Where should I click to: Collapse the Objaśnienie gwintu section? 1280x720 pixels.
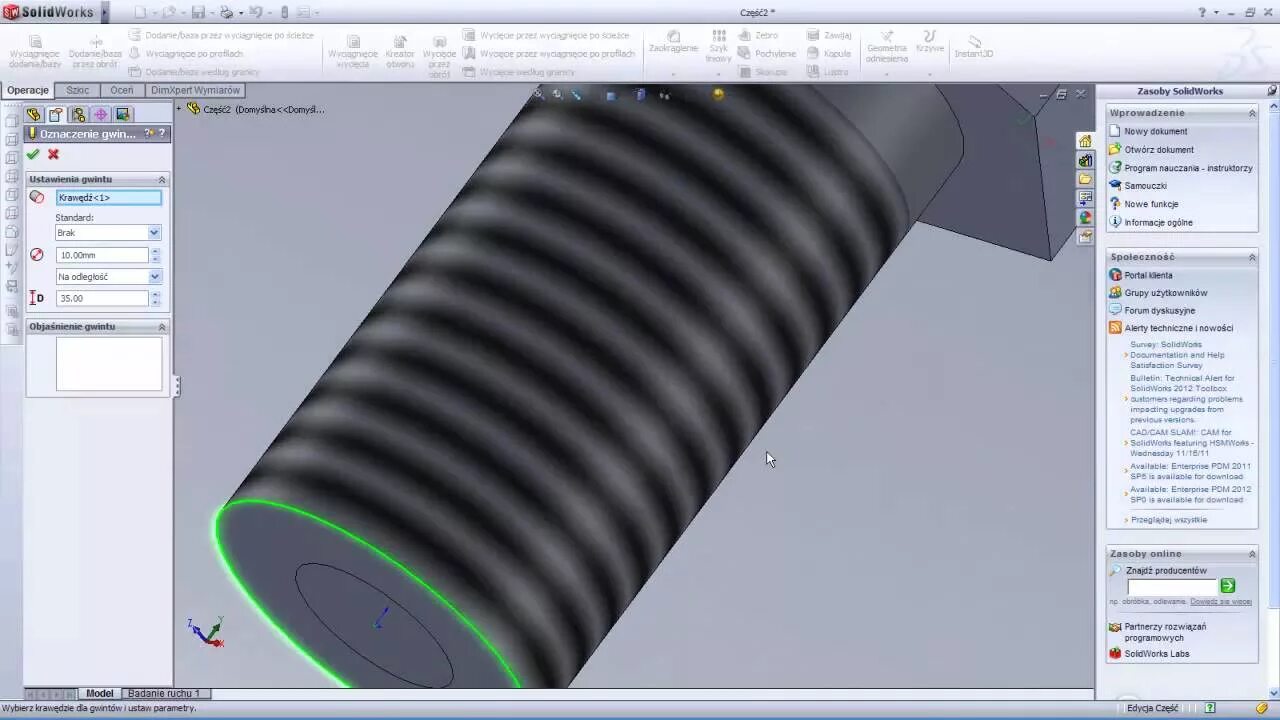point(162,327)
